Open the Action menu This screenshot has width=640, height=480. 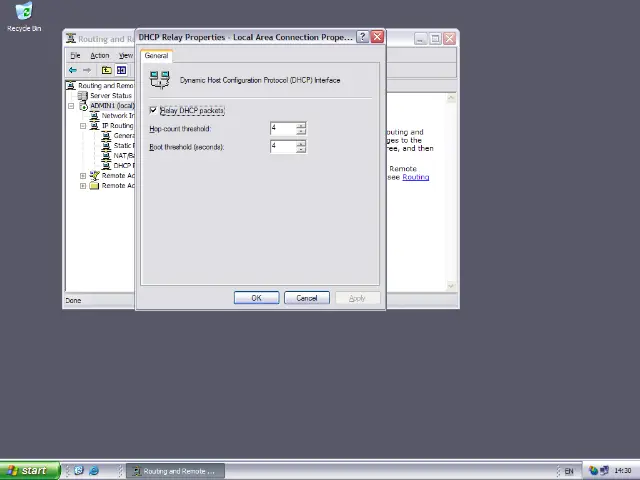pyautogui.click(x=99, y=55)
